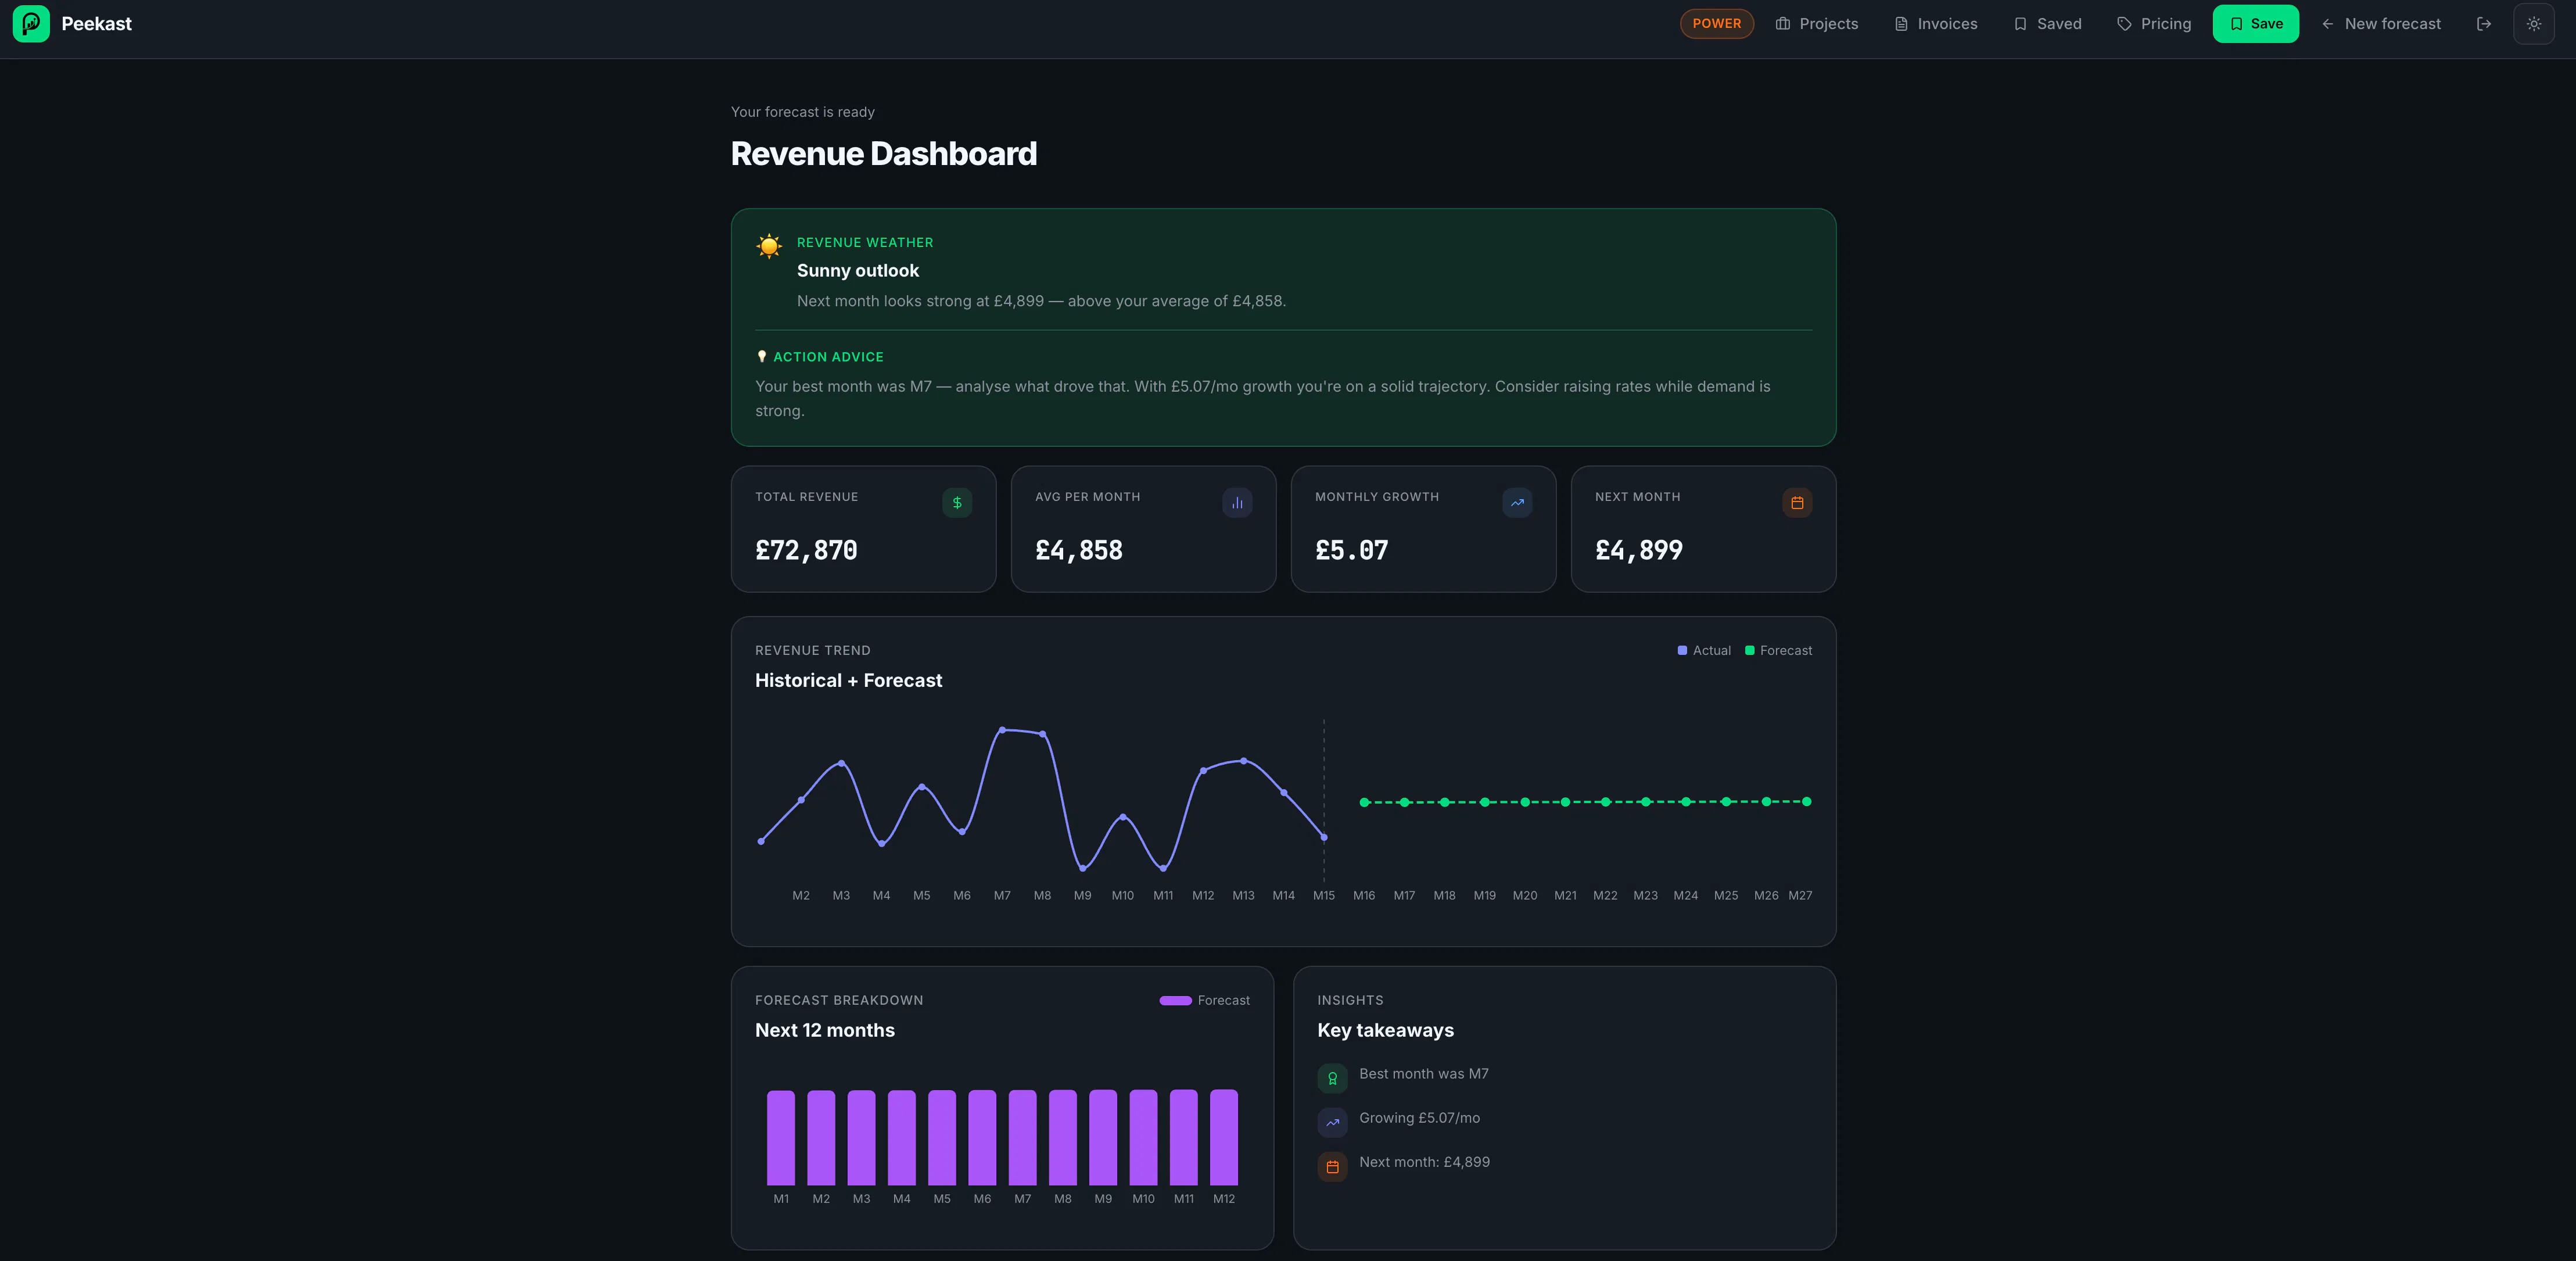Click the purple Forecast legend pill
This screenshot has width=2576, height=1261.
[x=1175, y=1001]
